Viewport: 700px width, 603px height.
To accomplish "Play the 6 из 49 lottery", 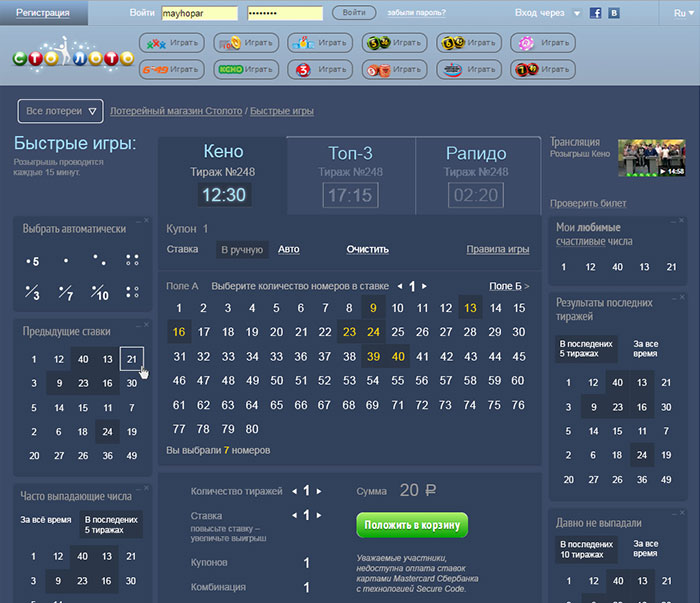I will coord(171,70).
